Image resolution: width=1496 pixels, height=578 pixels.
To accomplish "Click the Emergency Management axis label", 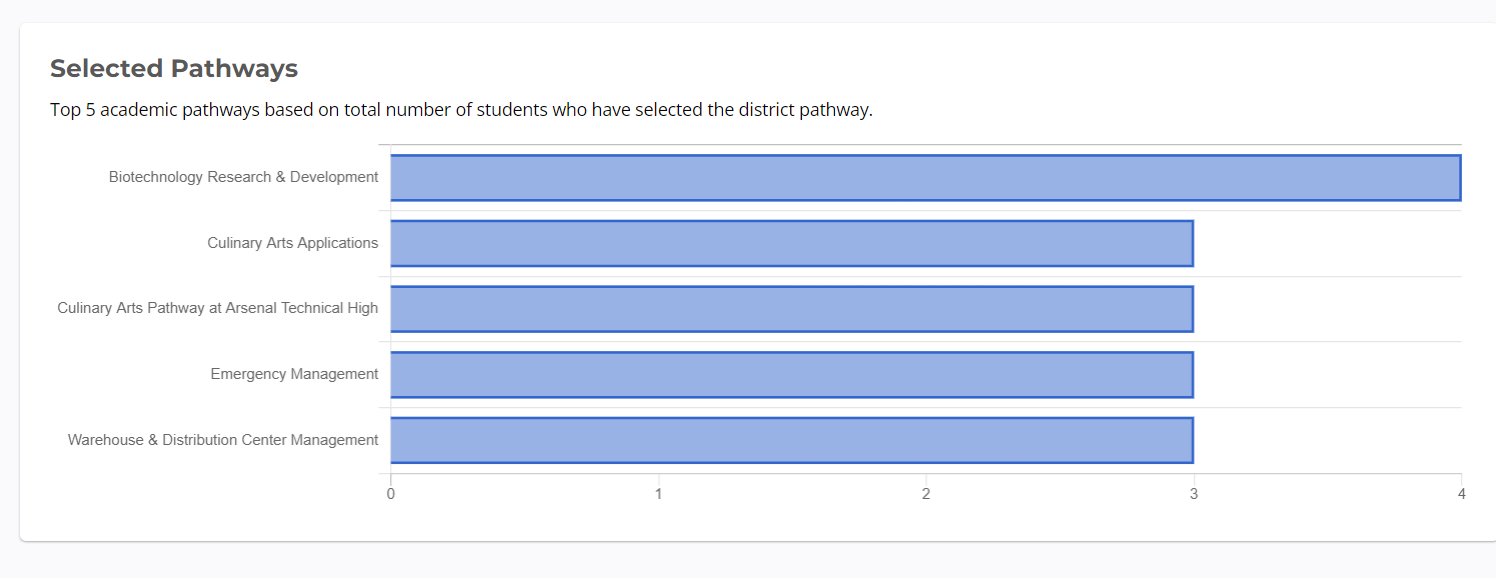I will pos(294,374).
